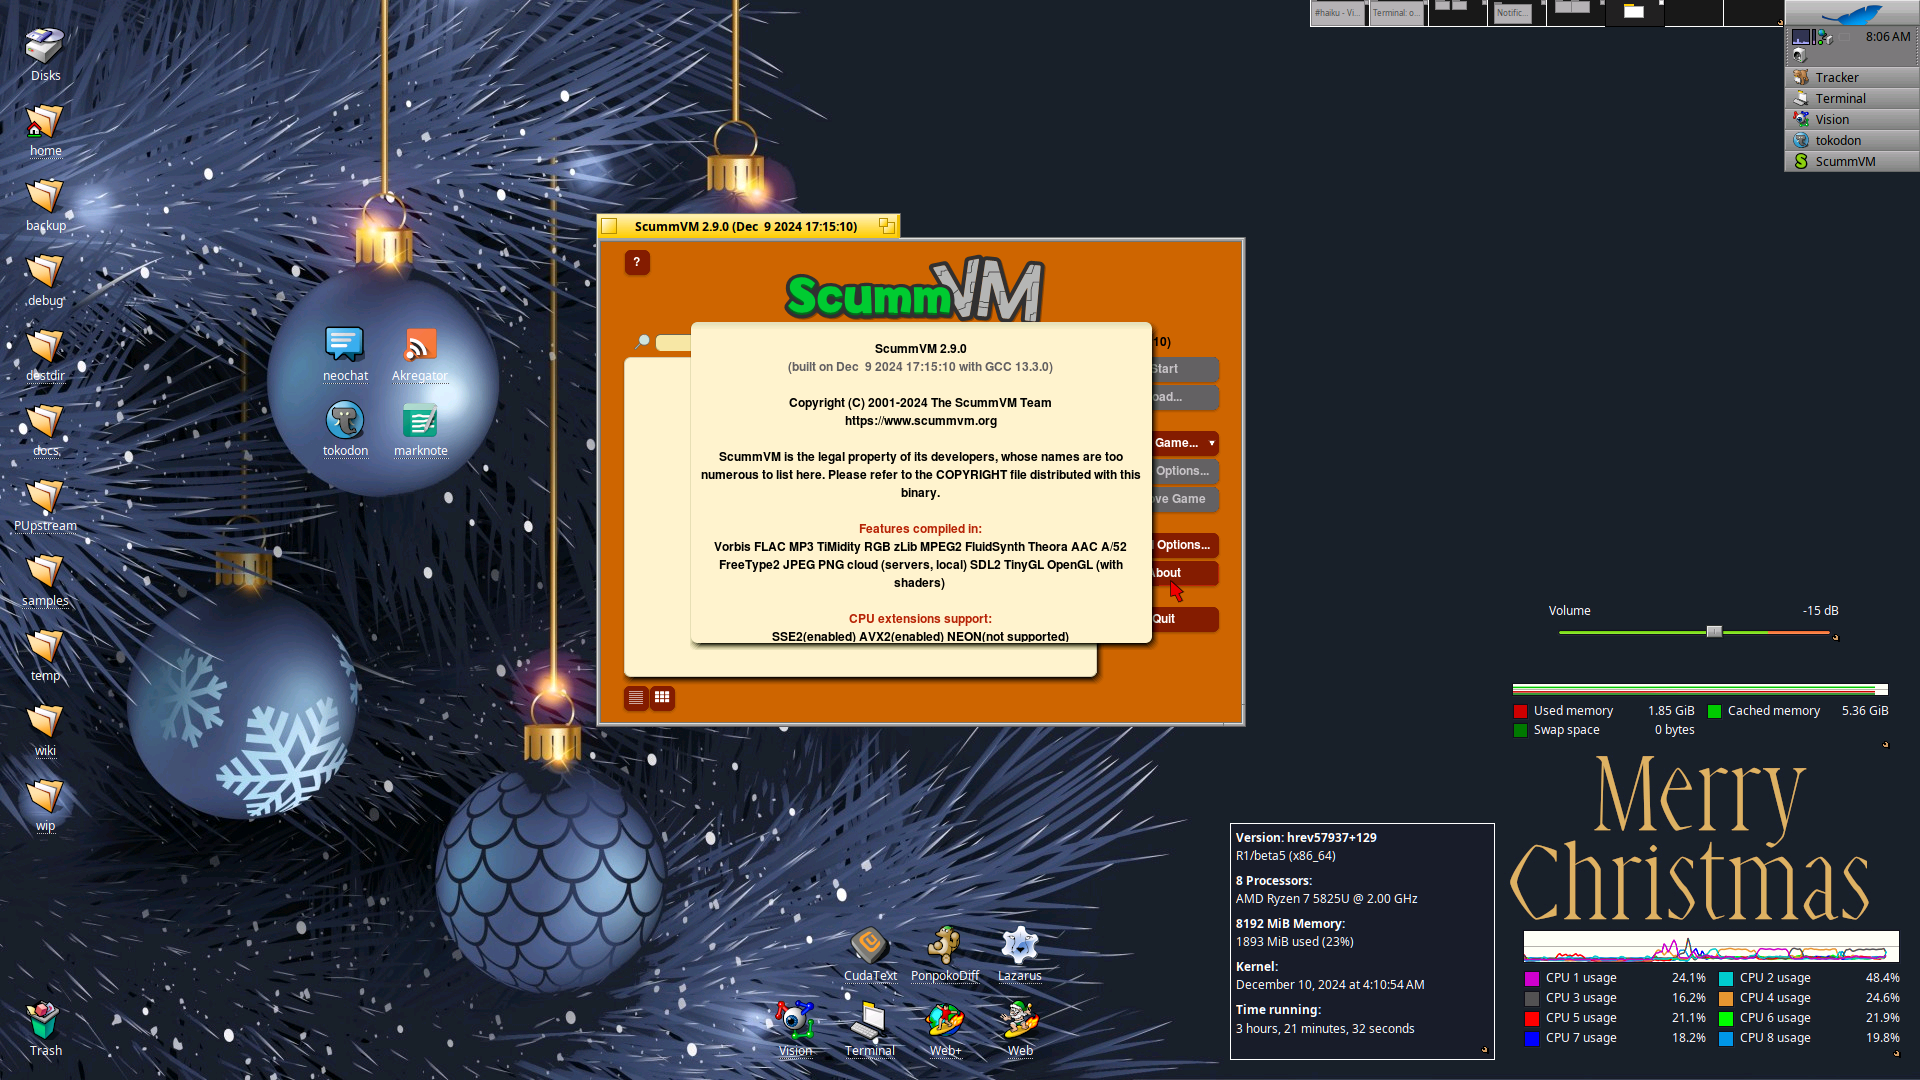Click the memory usage bar graph

coord(1700,690)
